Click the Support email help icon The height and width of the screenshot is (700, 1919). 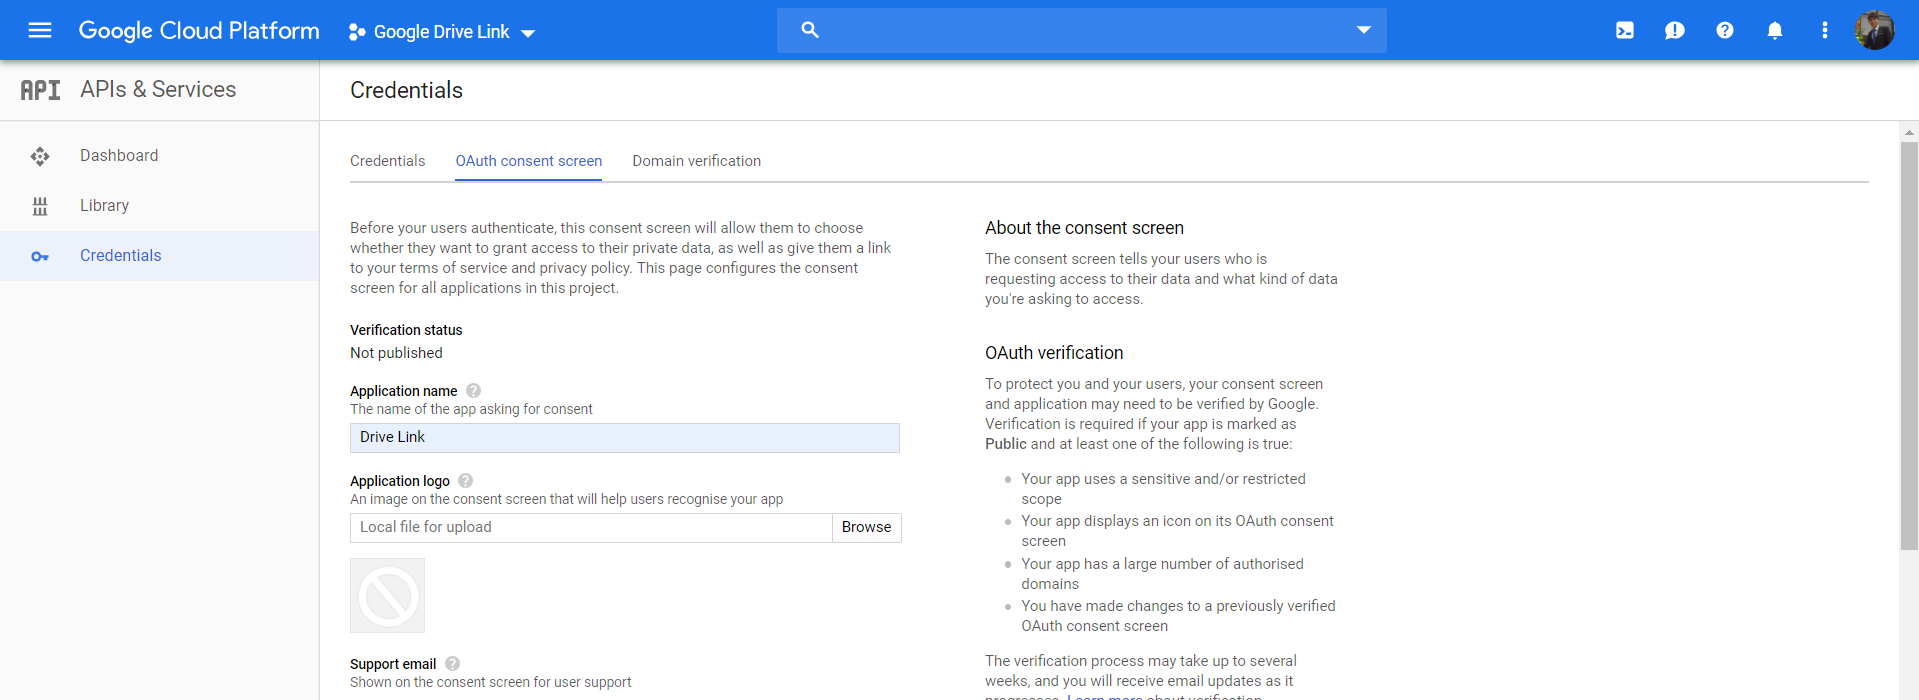(x=453, y=664)
